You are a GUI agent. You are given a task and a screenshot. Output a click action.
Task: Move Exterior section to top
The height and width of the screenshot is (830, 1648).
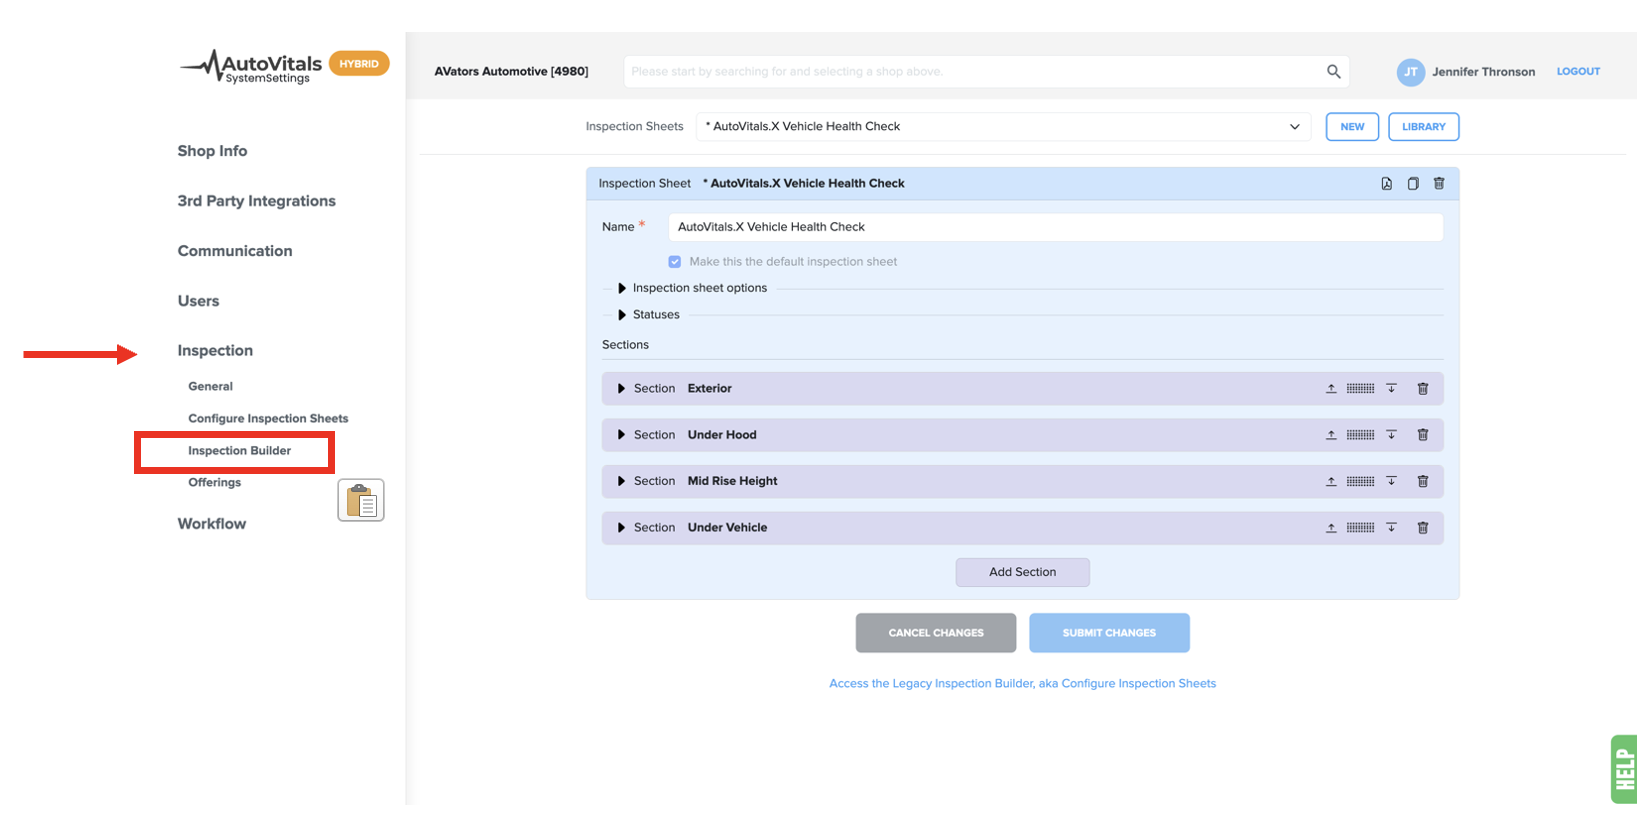click(x=1331, y=388)
